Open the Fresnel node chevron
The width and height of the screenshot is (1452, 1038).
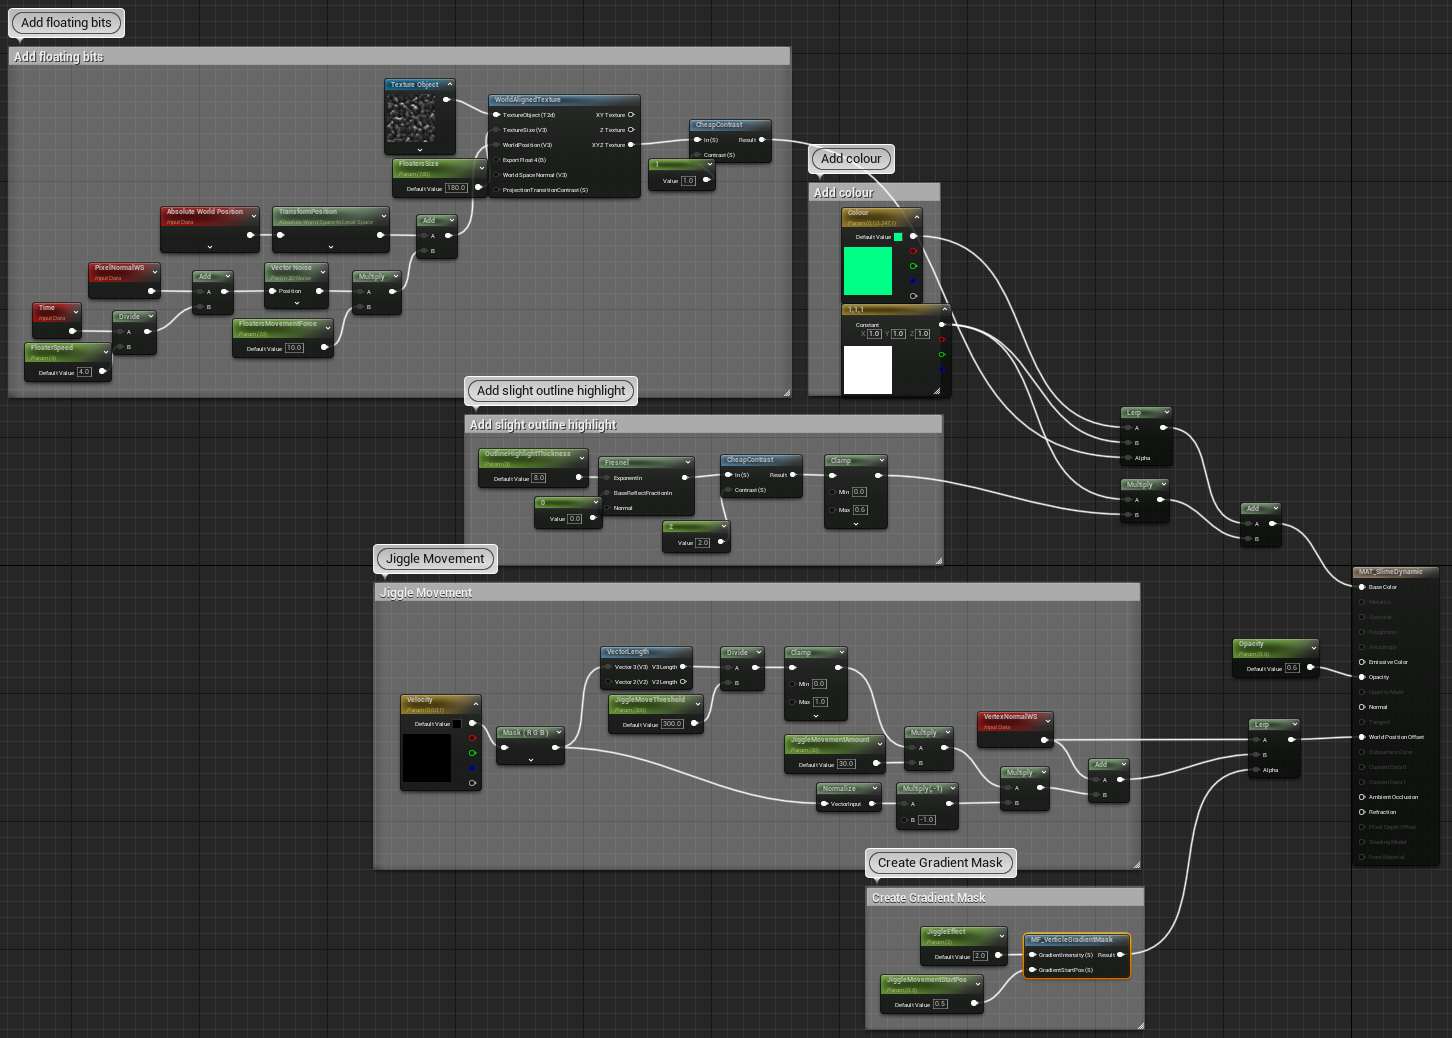(x=687, y=462)
